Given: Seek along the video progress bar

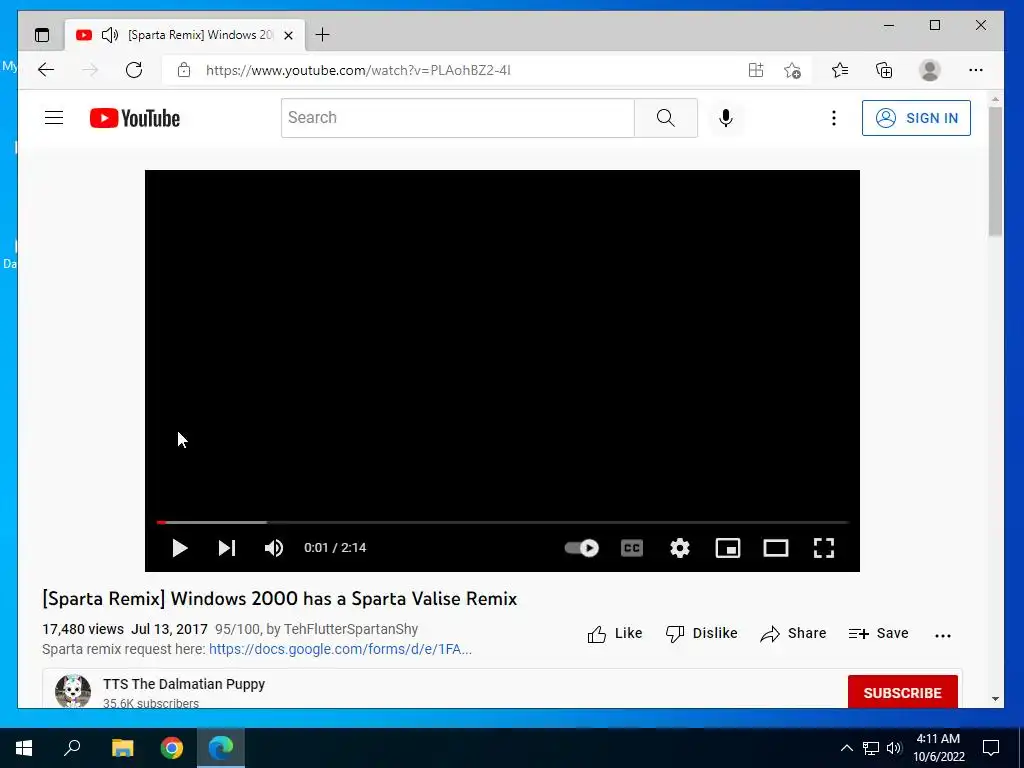Looking at the screenshot, I should [502, 522].
